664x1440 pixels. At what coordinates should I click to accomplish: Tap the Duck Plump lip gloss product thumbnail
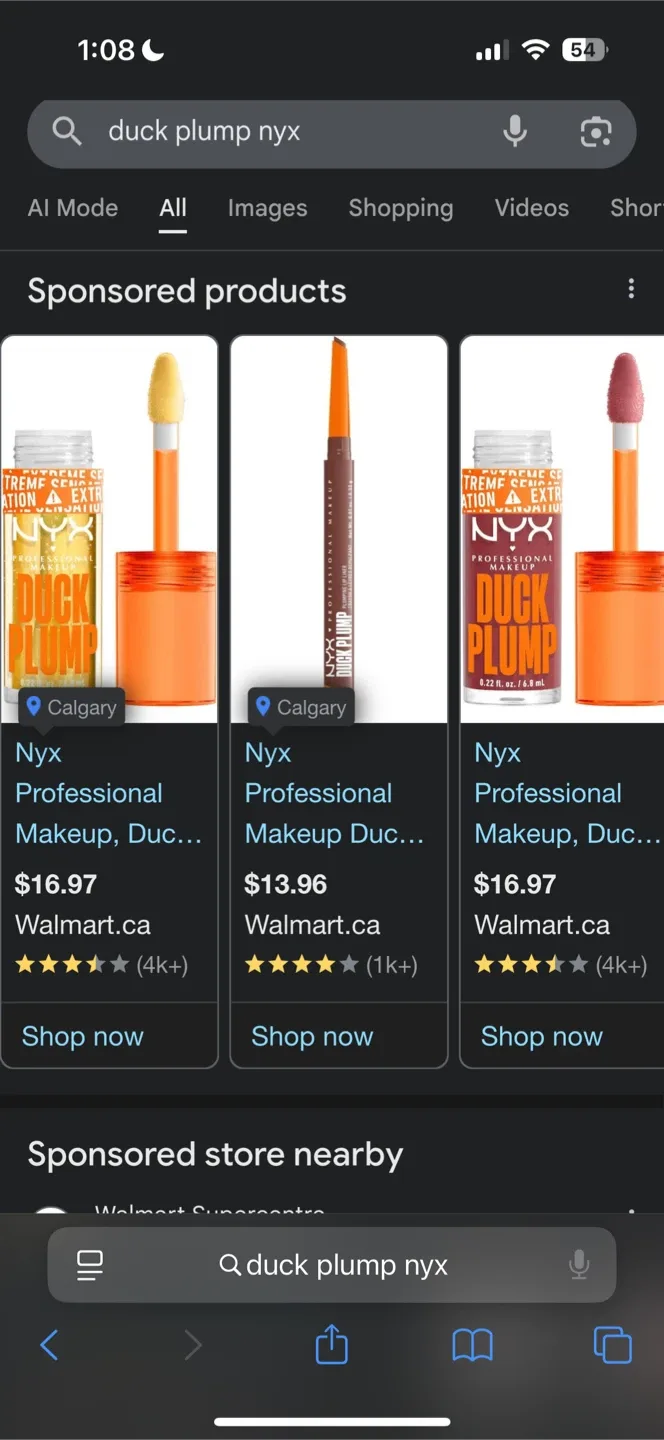click(x=109, y=520)
